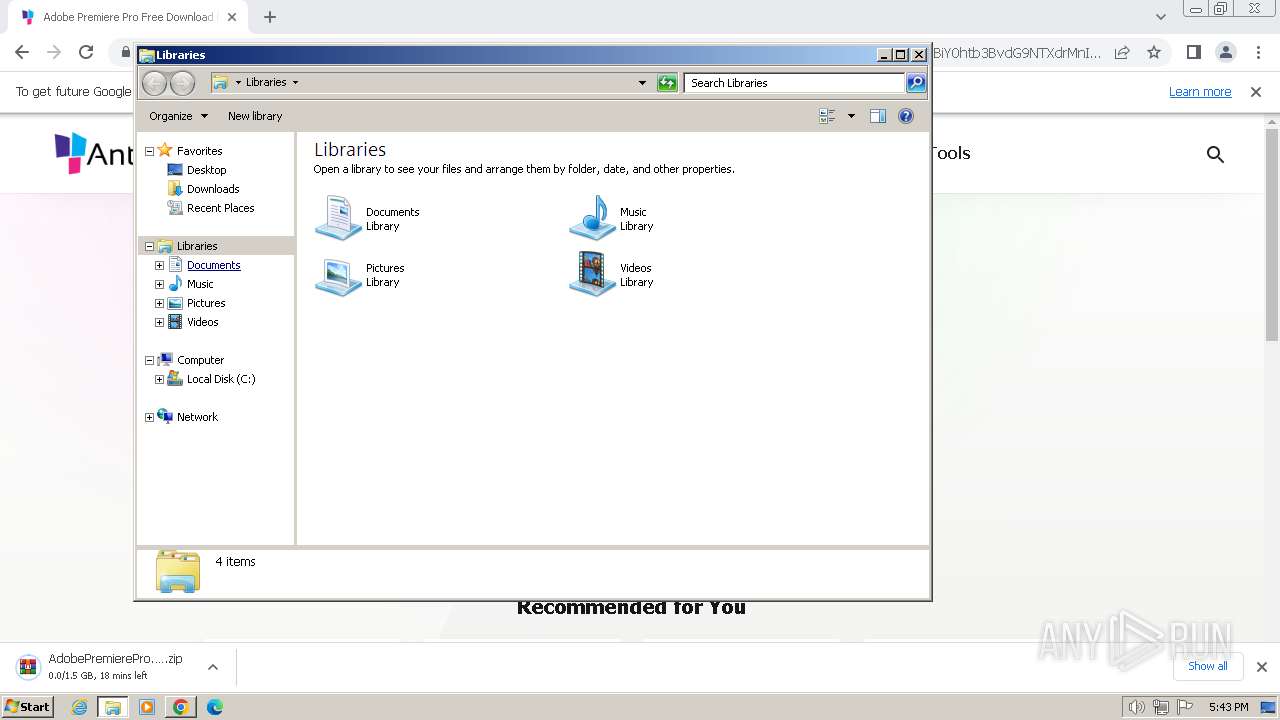Image resolution: width=1280 pixels, height=720 pixels.
Task: Click the refresh button beside address bar
Action: pos(667,83)
